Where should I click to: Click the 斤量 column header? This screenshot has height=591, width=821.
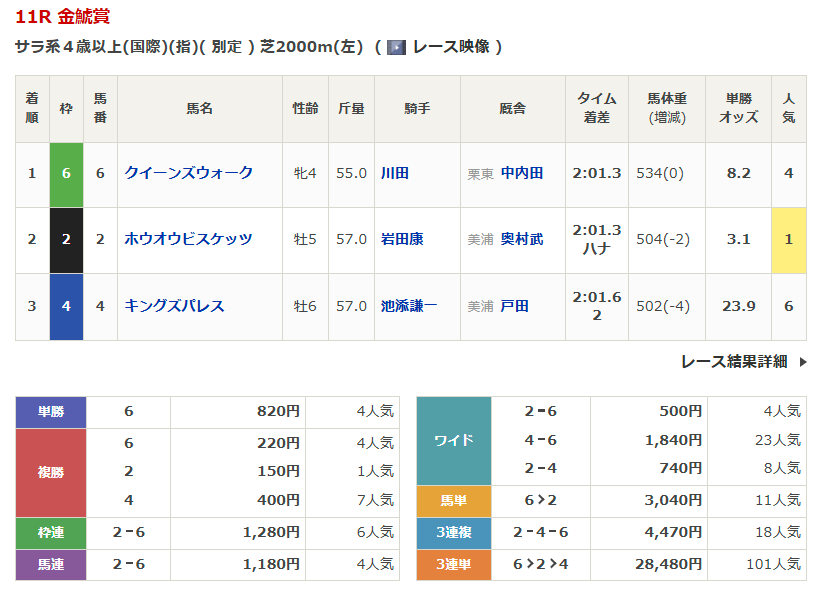351,108
